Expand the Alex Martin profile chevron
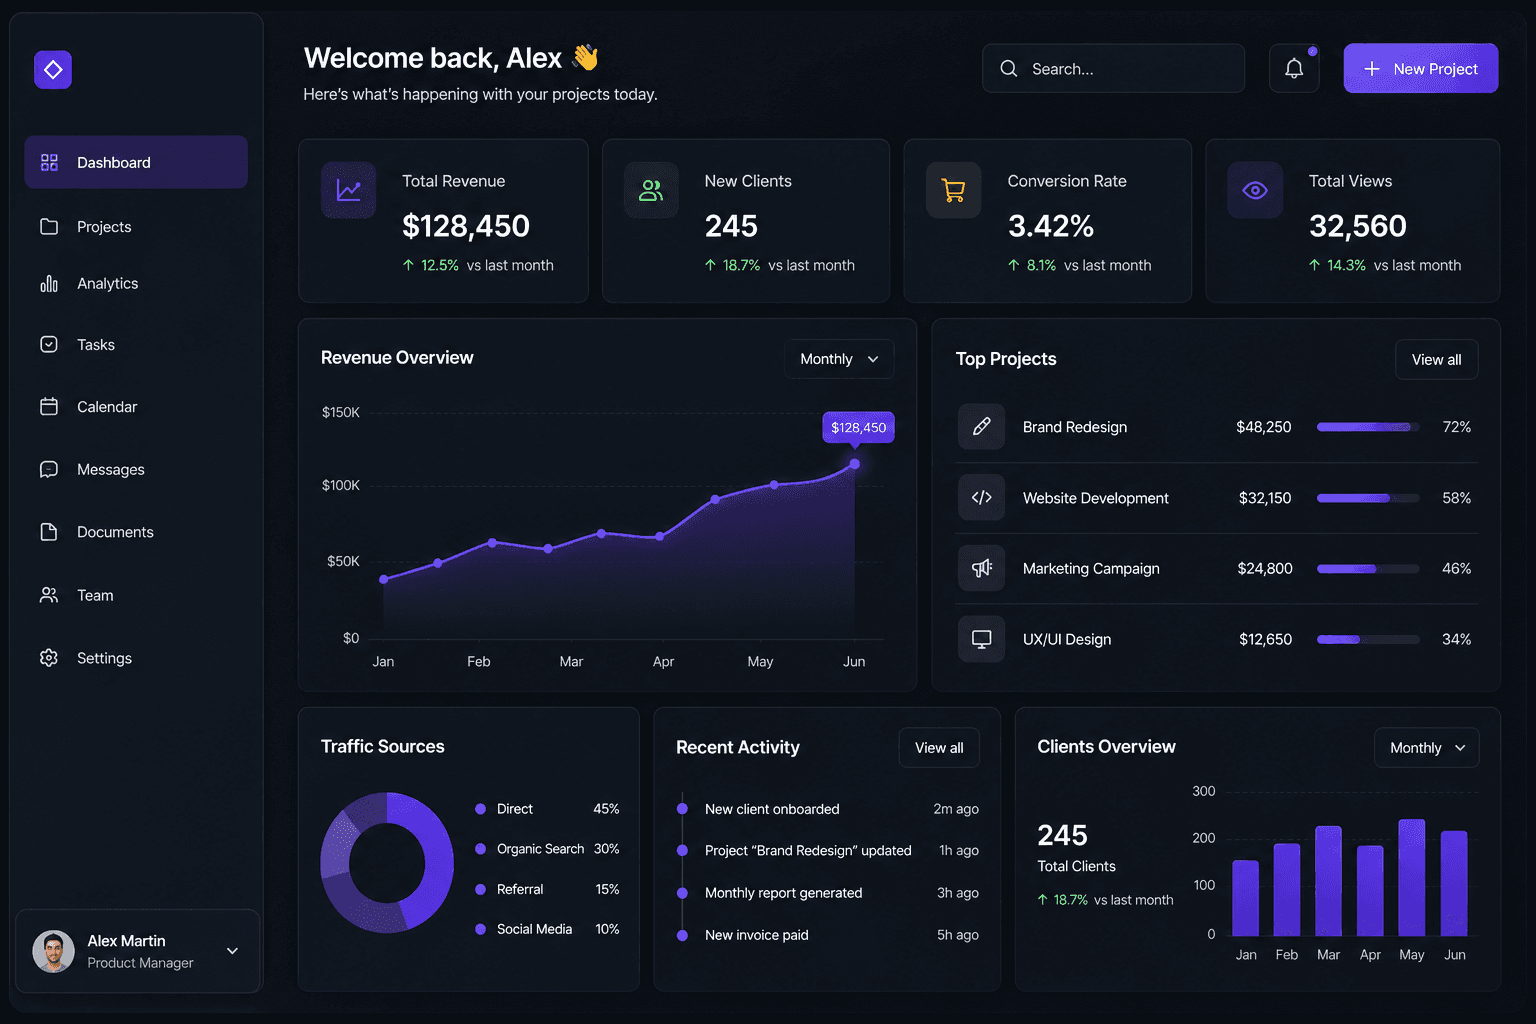 232,951
